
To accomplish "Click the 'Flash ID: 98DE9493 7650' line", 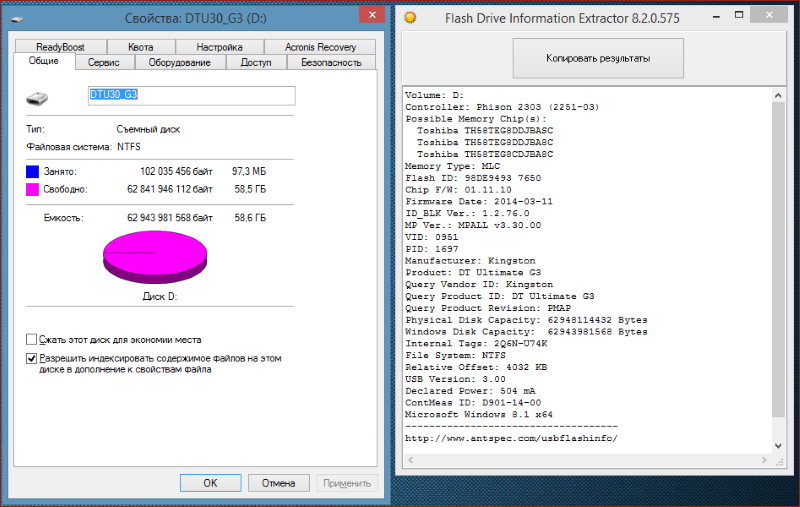I will [473, 178].
